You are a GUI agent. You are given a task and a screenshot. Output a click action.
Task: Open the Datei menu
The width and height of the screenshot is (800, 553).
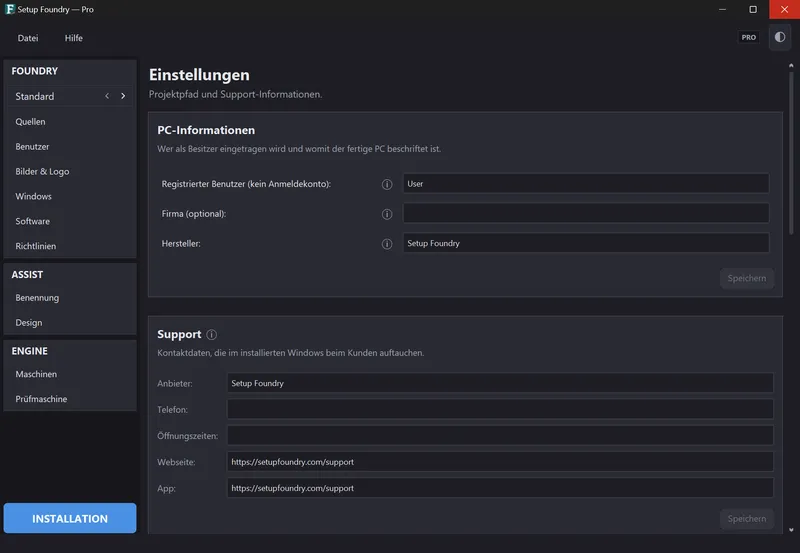(x=28, y=38)
